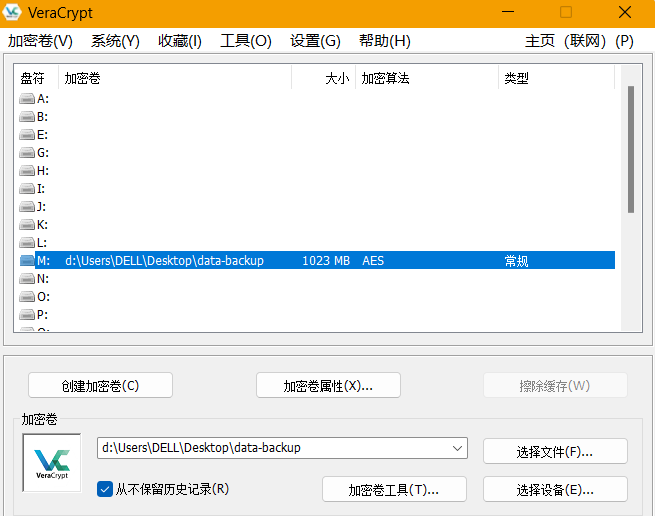The width and height of the screenshot is (655, 516).
Task: Click the mounted M: drive icon
Action: point(27,261)
